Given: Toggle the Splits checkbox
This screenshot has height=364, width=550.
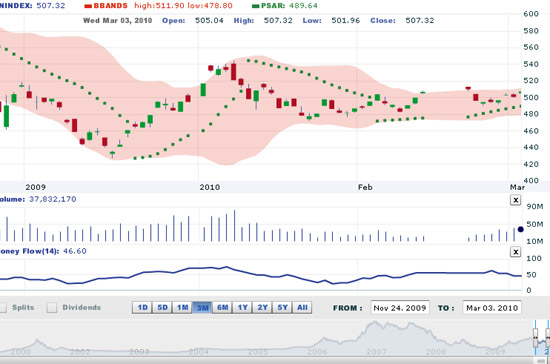Looking at the screenshot, I should tap(2, 308).
